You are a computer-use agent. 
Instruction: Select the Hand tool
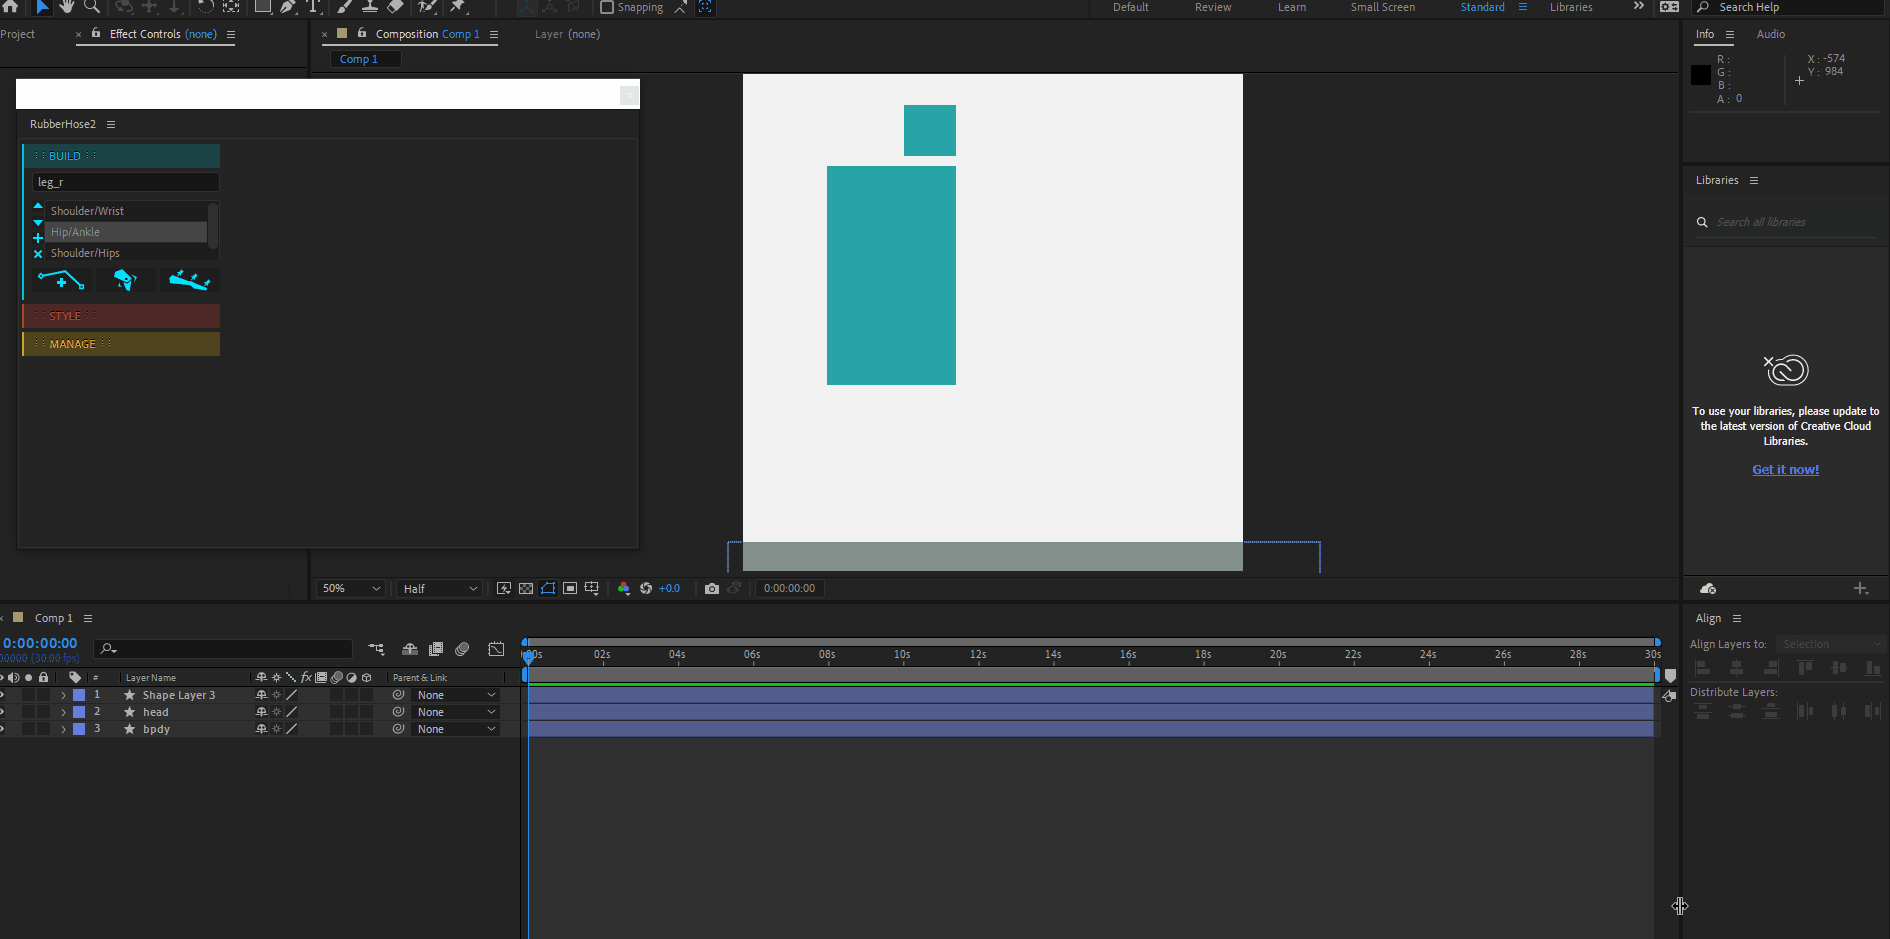point(67,6)
